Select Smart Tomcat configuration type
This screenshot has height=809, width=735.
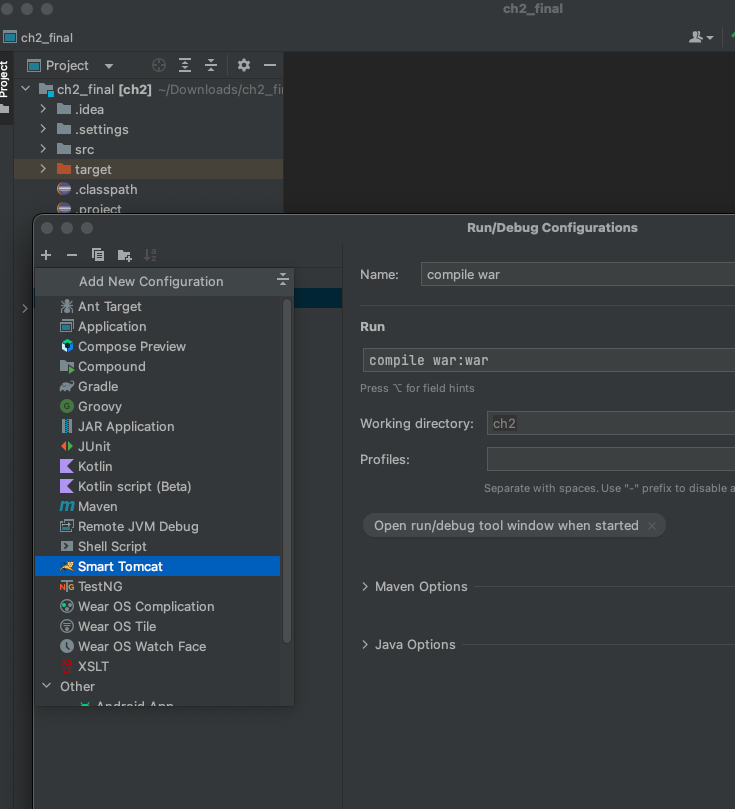point(157,567)
